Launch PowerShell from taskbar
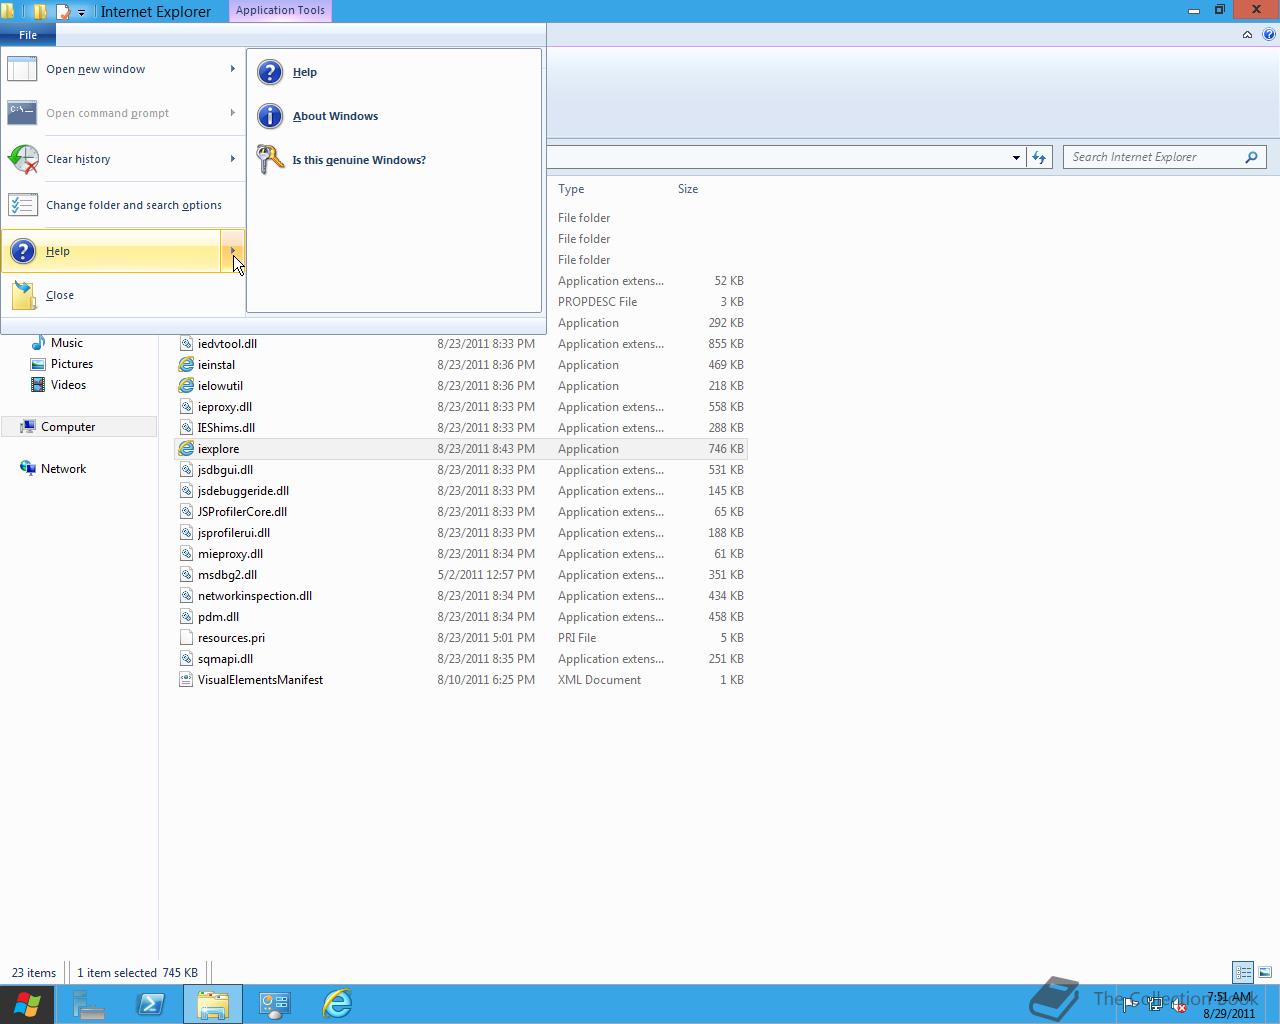Viewport: 1280px width, 1024px height. (x=150, y=1004)
